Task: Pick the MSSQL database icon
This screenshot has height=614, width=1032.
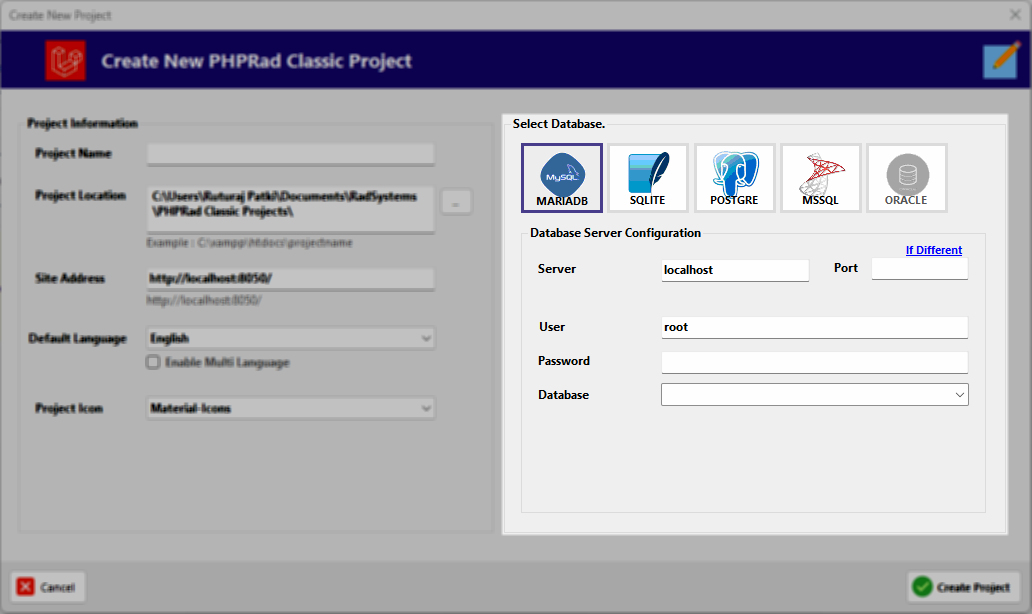Action: pyautogui.click(x=821, y=178)
